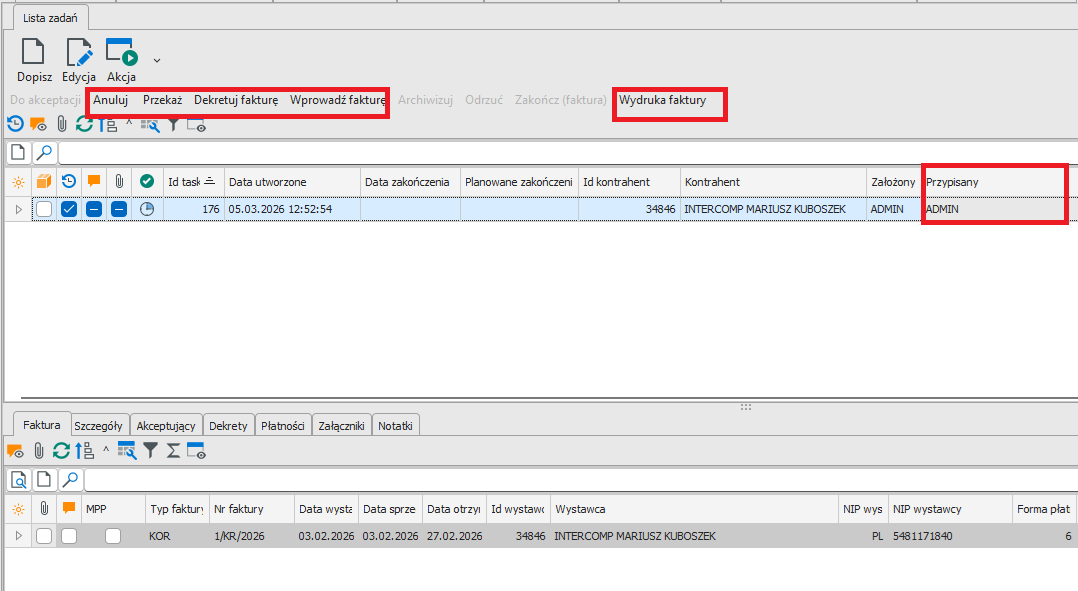The height and width of the screenshot is (591, 1078).
Task: Tick the MPP checkbox for invoice 1/KR/2026
Action: [x=113, y=536]
